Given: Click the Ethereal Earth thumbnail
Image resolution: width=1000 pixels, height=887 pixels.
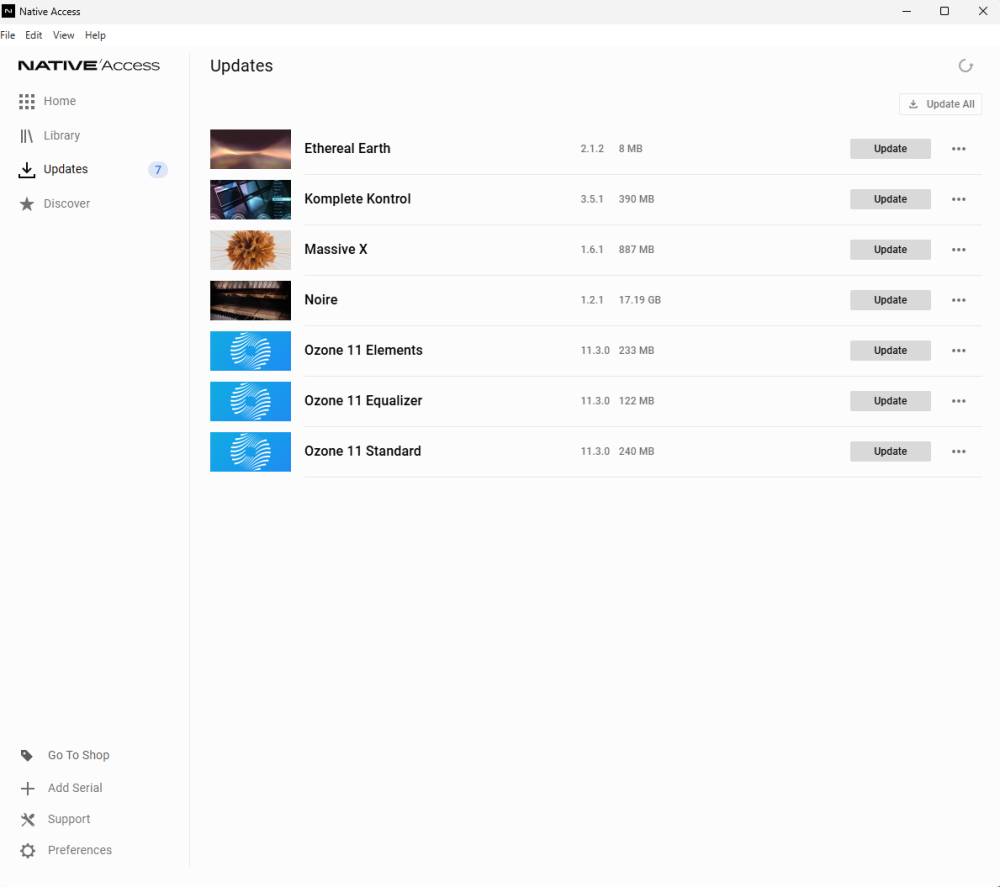Looking at the screenshot, I should click(250, 149).
